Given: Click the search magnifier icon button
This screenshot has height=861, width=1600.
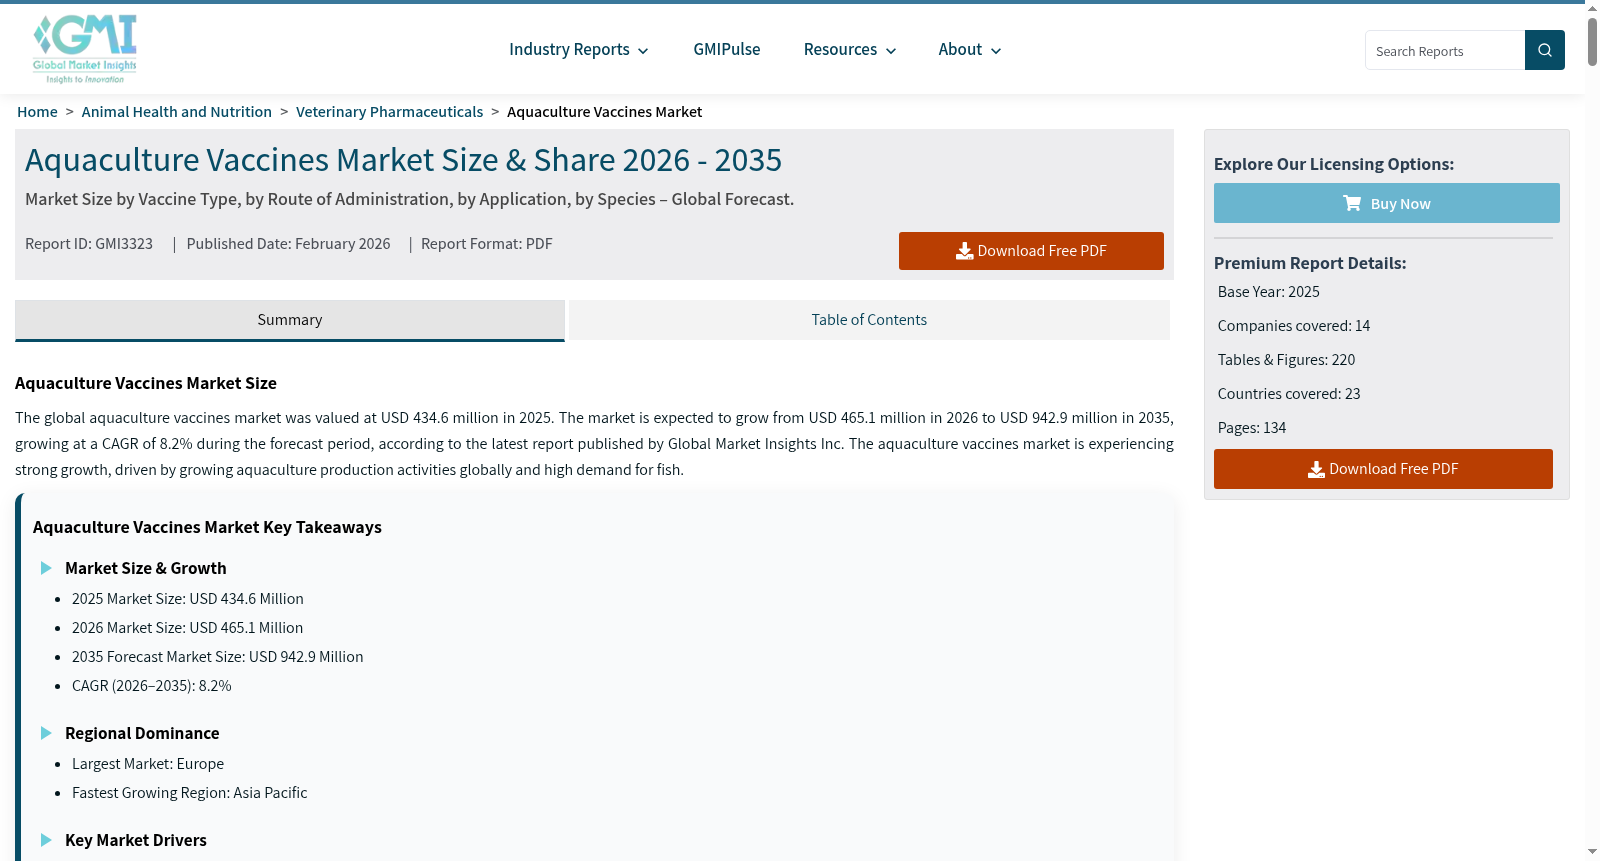Looking at the screenshot, I should (x=1545, y=50).
